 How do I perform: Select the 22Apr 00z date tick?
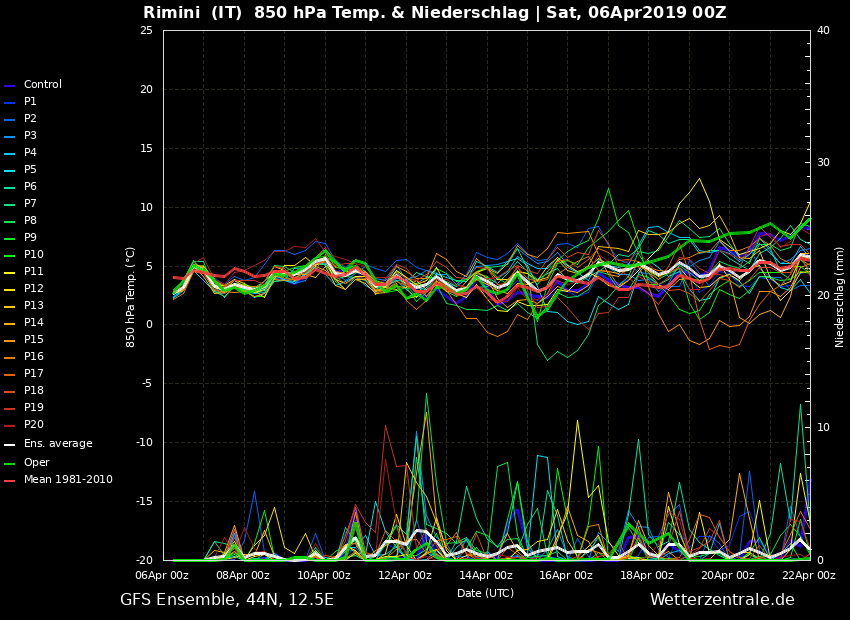pyautogui.click(x=808, y=576)
